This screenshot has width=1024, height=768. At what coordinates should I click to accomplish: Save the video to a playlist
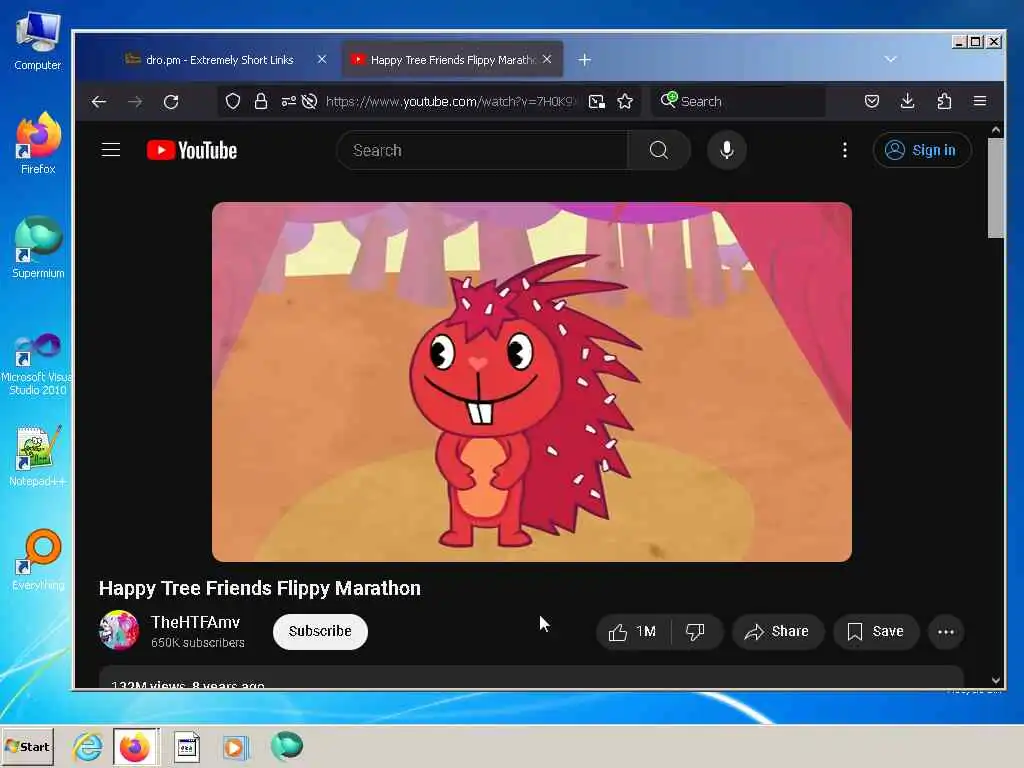(x=876, y=632)
